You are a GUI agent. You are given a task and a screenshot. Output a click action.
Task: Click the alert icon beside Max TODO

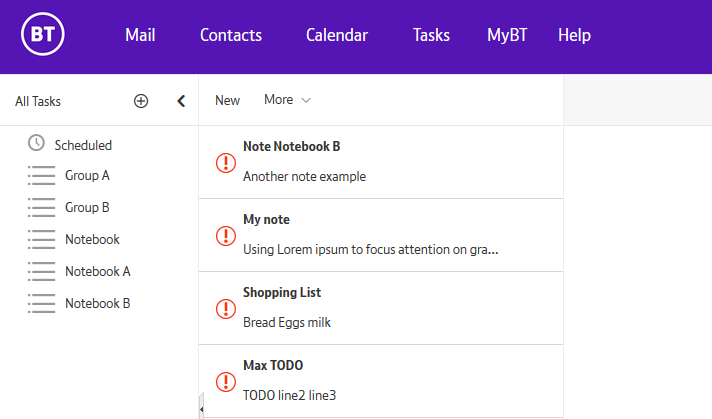226,381
